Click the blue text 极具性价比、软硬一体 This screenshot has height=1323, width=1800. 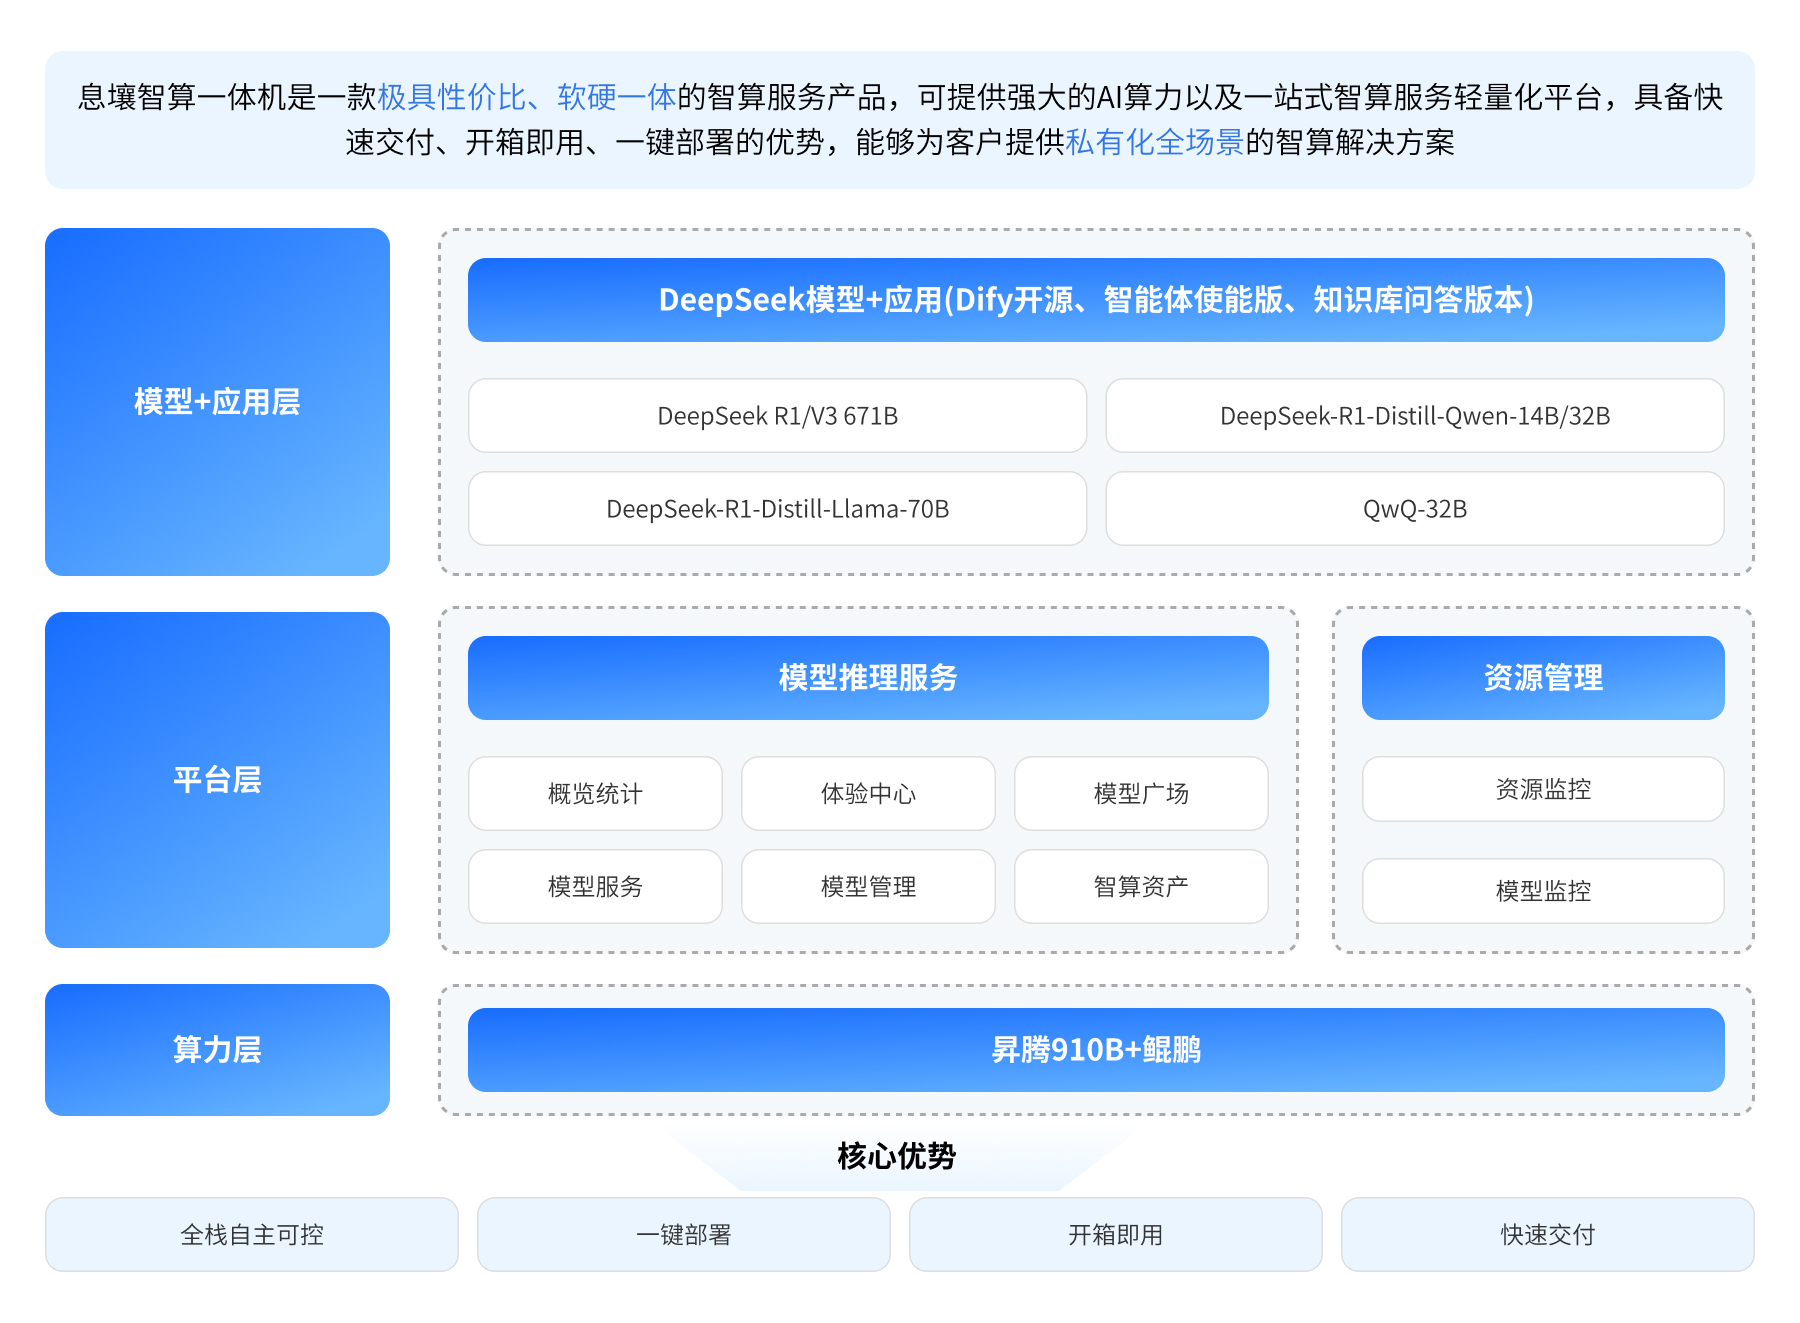(527, 97)
